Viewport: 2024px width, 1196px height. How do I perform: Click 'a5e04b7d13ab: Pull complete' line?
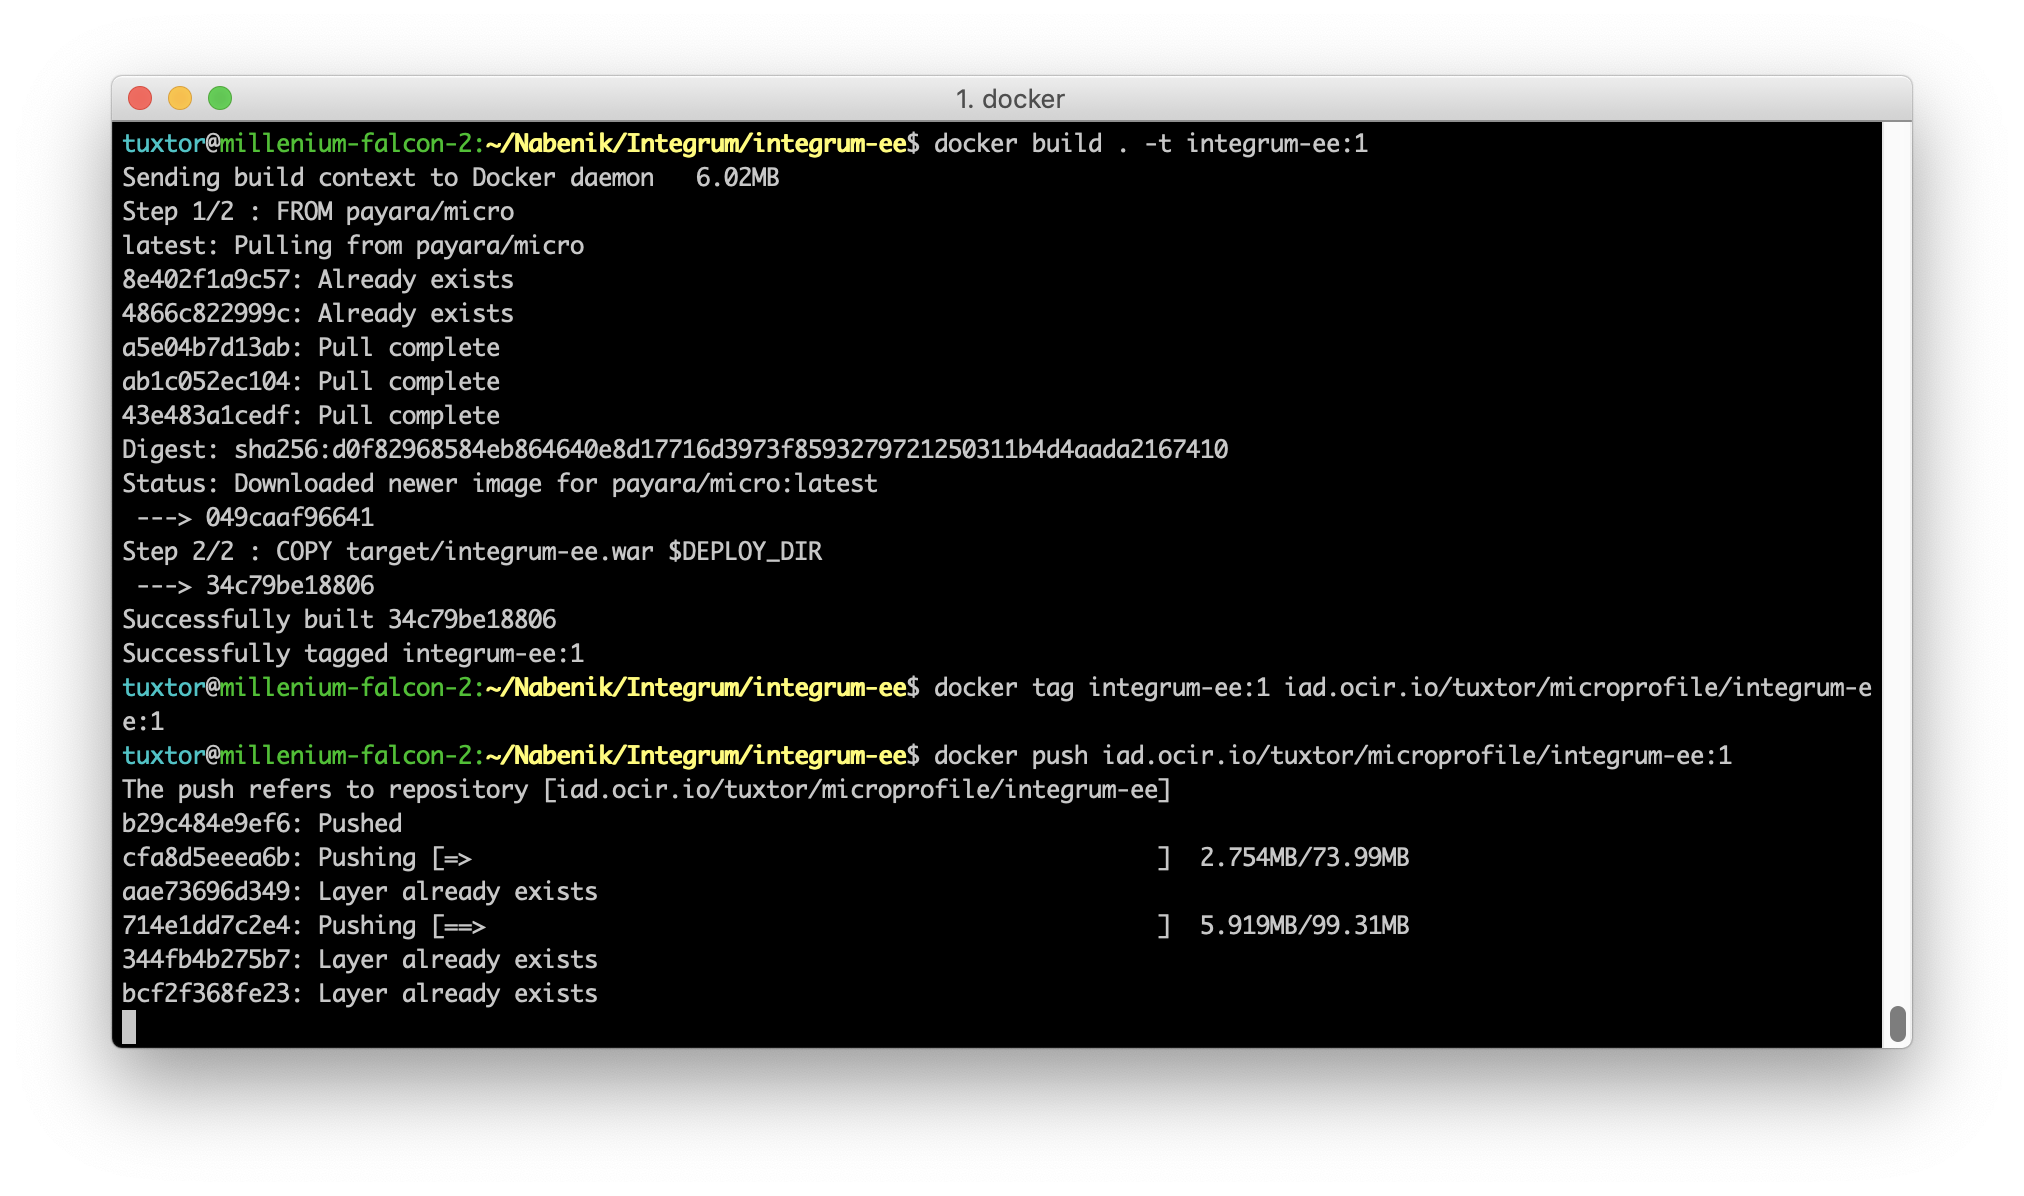311,348
